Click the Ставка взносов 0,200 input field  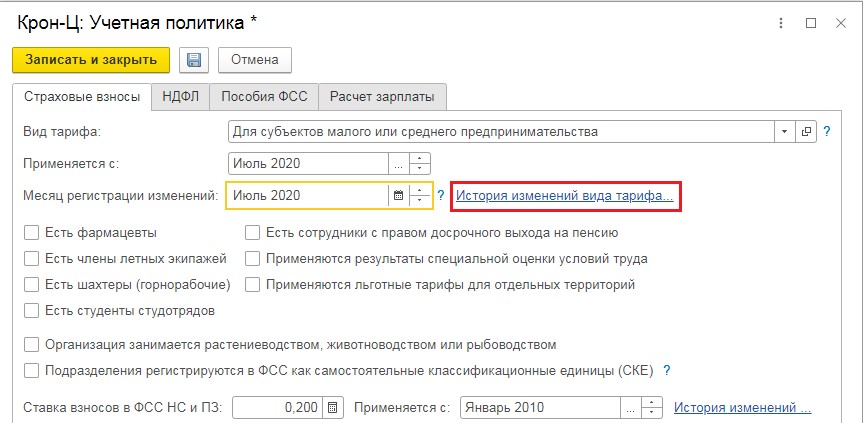tap(278, 407)
